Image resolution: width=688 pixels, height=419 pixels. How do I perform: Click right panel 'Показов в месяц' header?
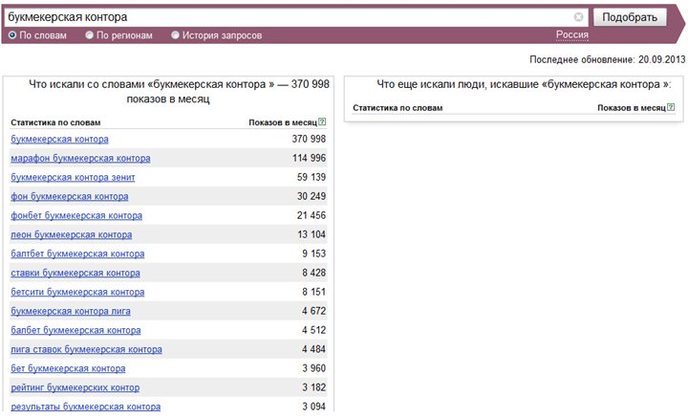[631, 107]
